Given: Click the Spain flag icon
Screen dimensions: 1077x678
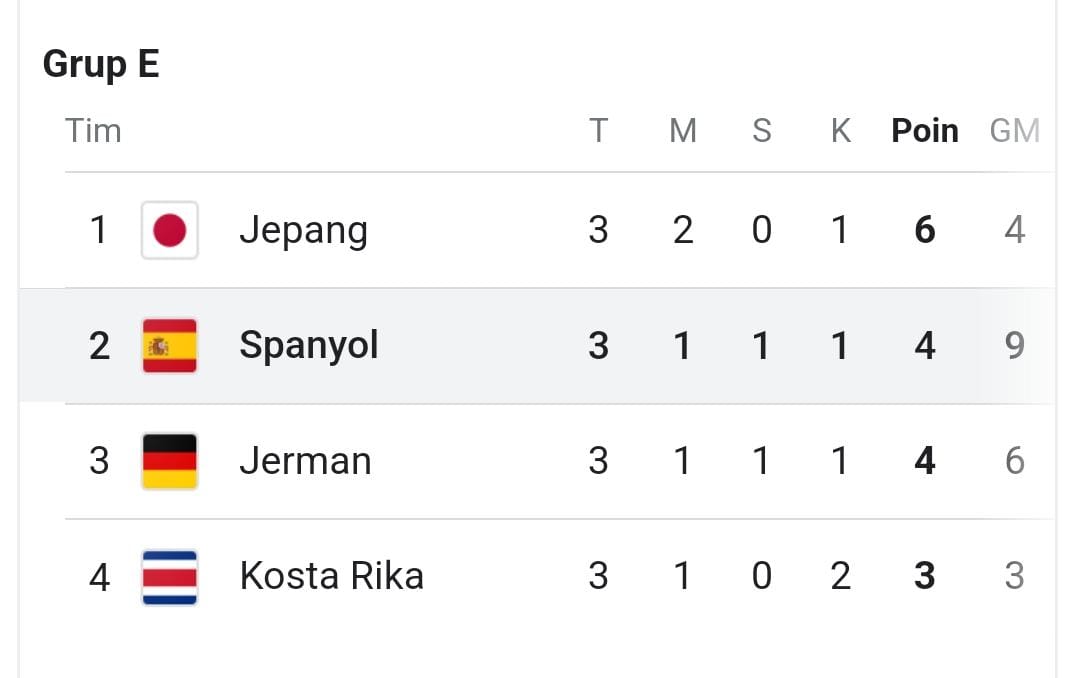Looking at the screenshot, I should point(169,345).
